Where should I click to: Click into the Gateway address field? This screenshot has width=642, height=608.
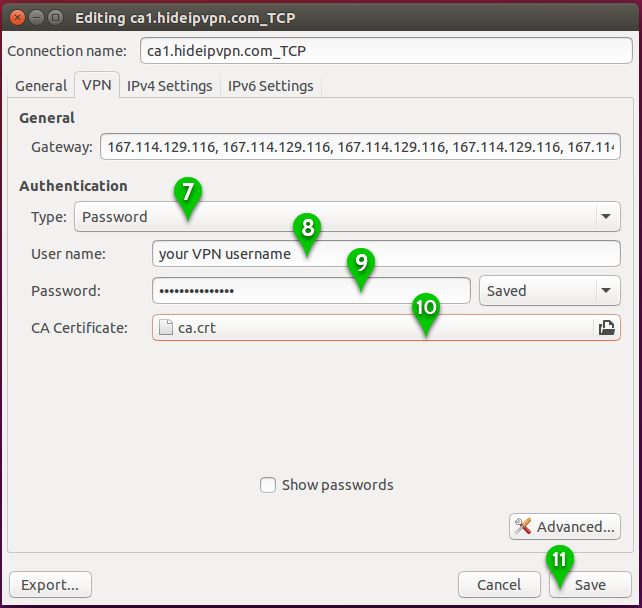click(x=360, y=147)
